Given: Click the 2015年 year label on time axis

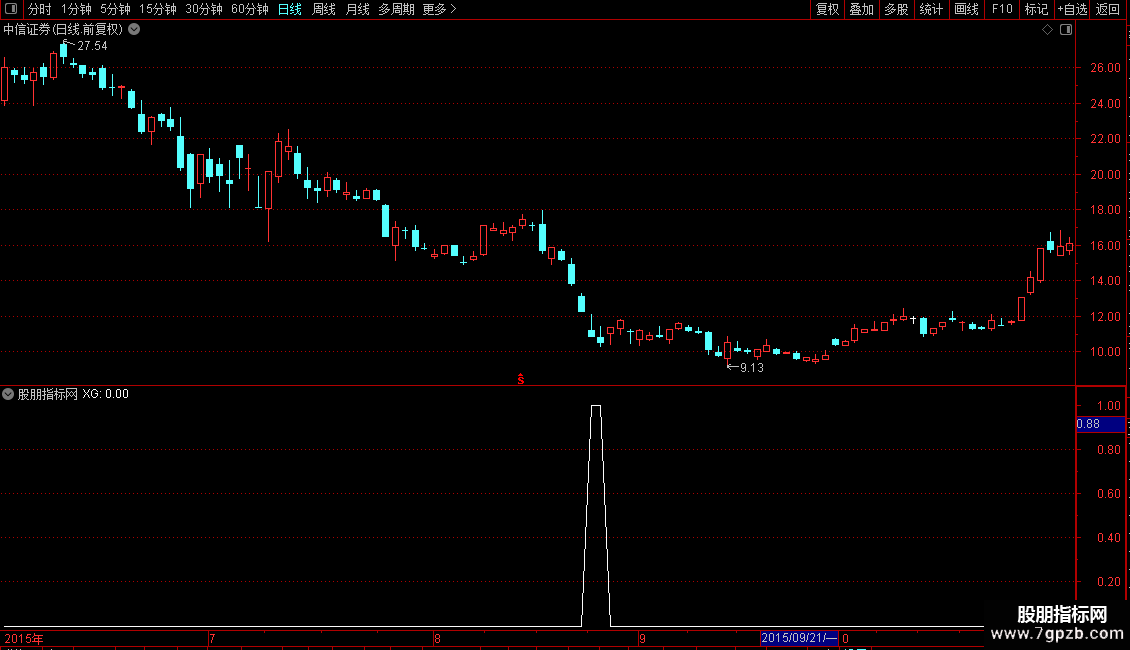Looking at the screenshot, I should [x=24, y=638].
